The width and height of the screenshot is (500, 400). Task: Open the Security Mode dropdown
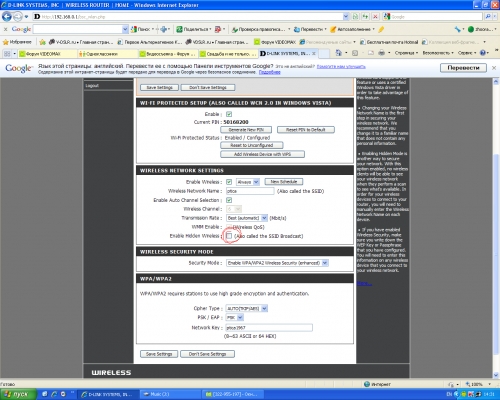(277, 263)
